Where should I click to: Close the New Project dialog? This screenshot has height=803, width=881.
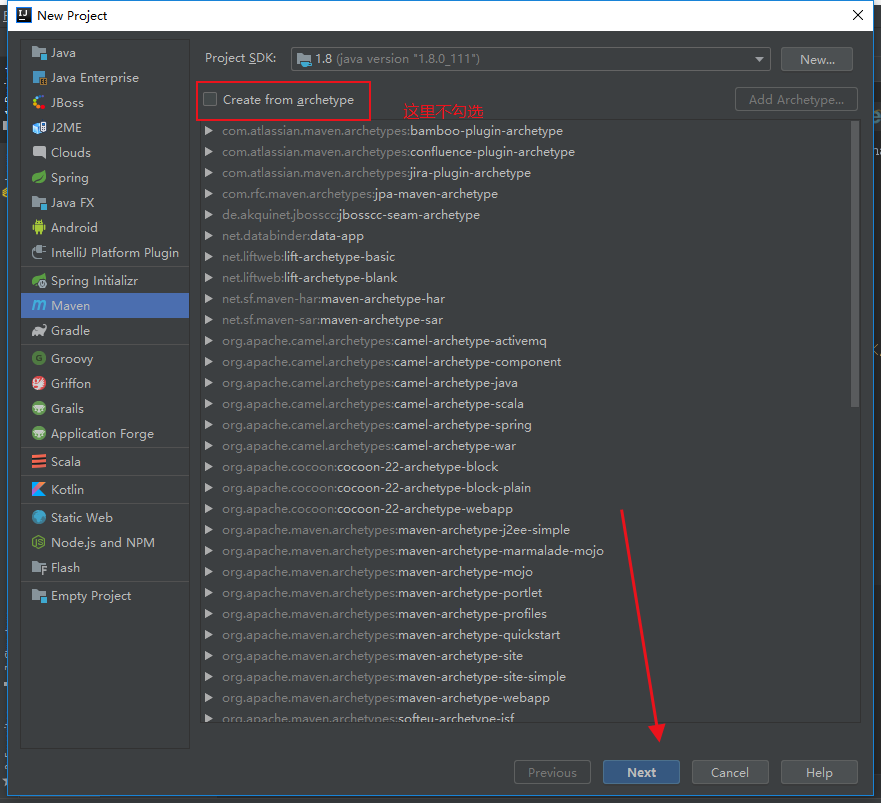[858, 15]
